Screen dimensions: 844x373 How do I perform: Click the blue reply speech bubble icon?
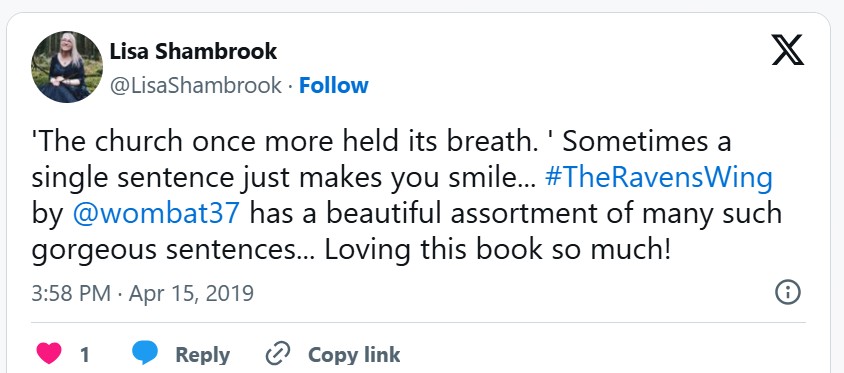click(145, 353)
